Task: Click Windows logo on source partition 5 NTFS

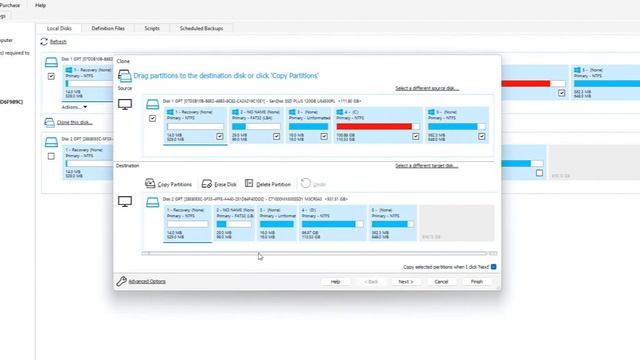Action: click(431, 112)
